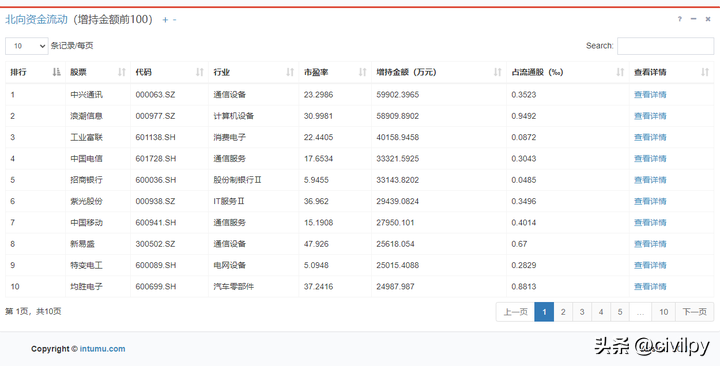The height and width of the screenshot is (366, 720).
Task: Click the minus icon beside panel title
Action: pos(174,20)
